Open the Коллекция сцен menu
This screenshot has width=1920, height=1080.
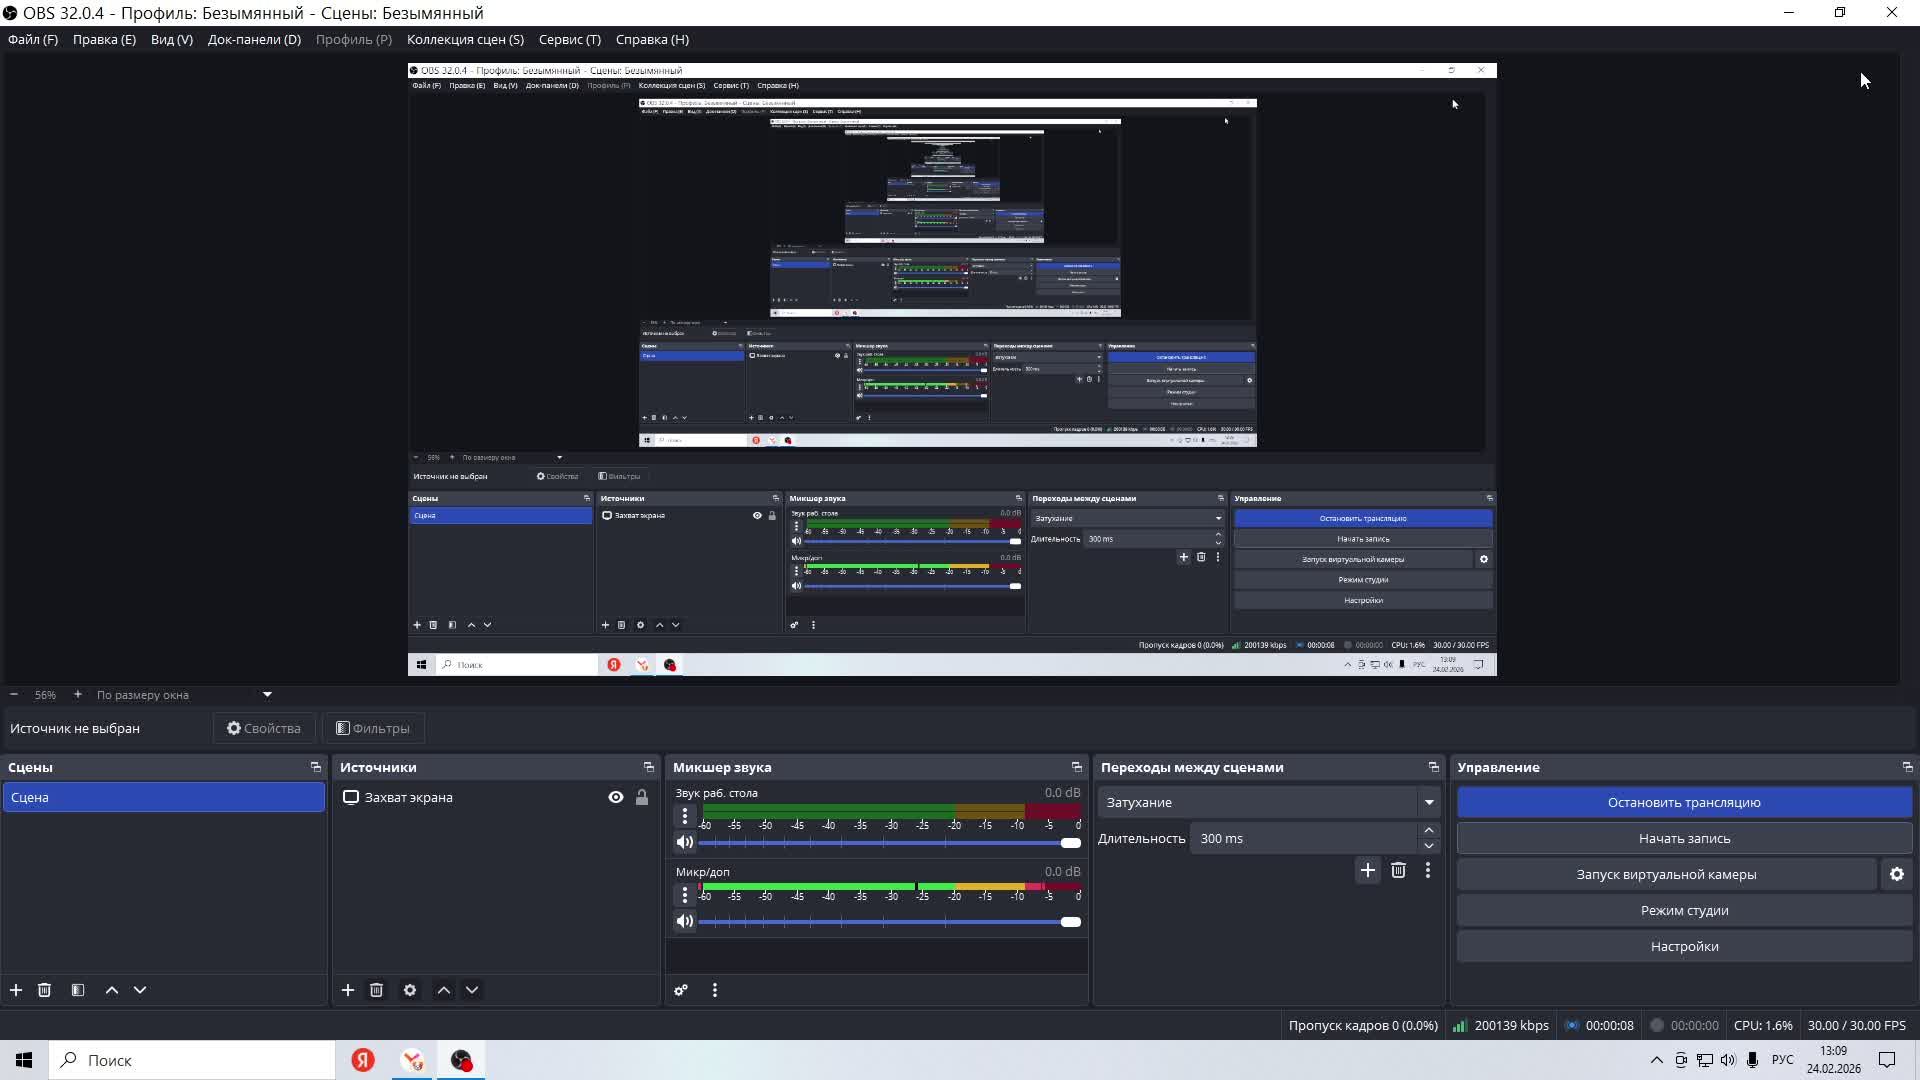[x=465, y=39]
